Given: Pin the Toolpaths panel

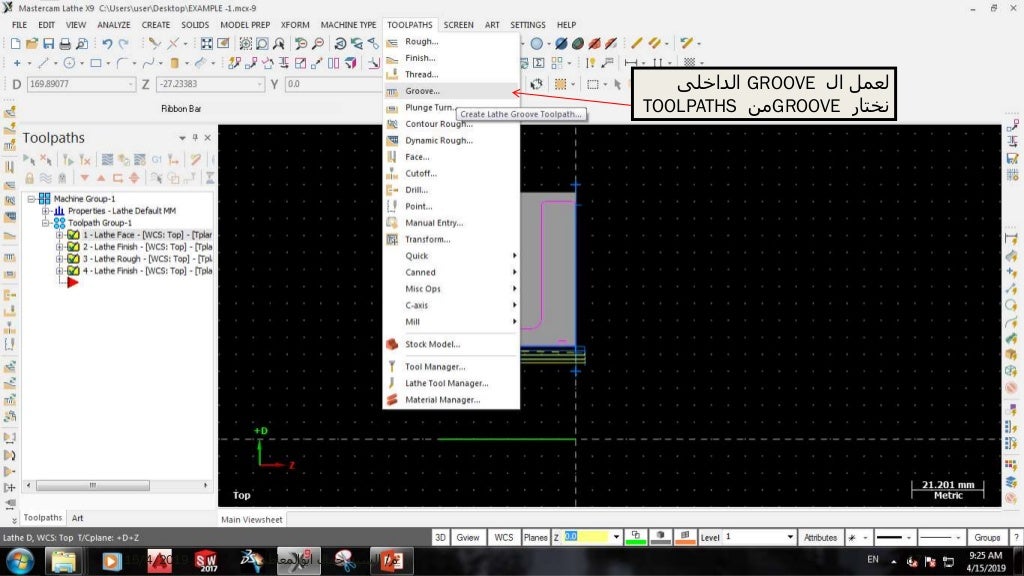Looking at the screenshot, I should 195,138.
